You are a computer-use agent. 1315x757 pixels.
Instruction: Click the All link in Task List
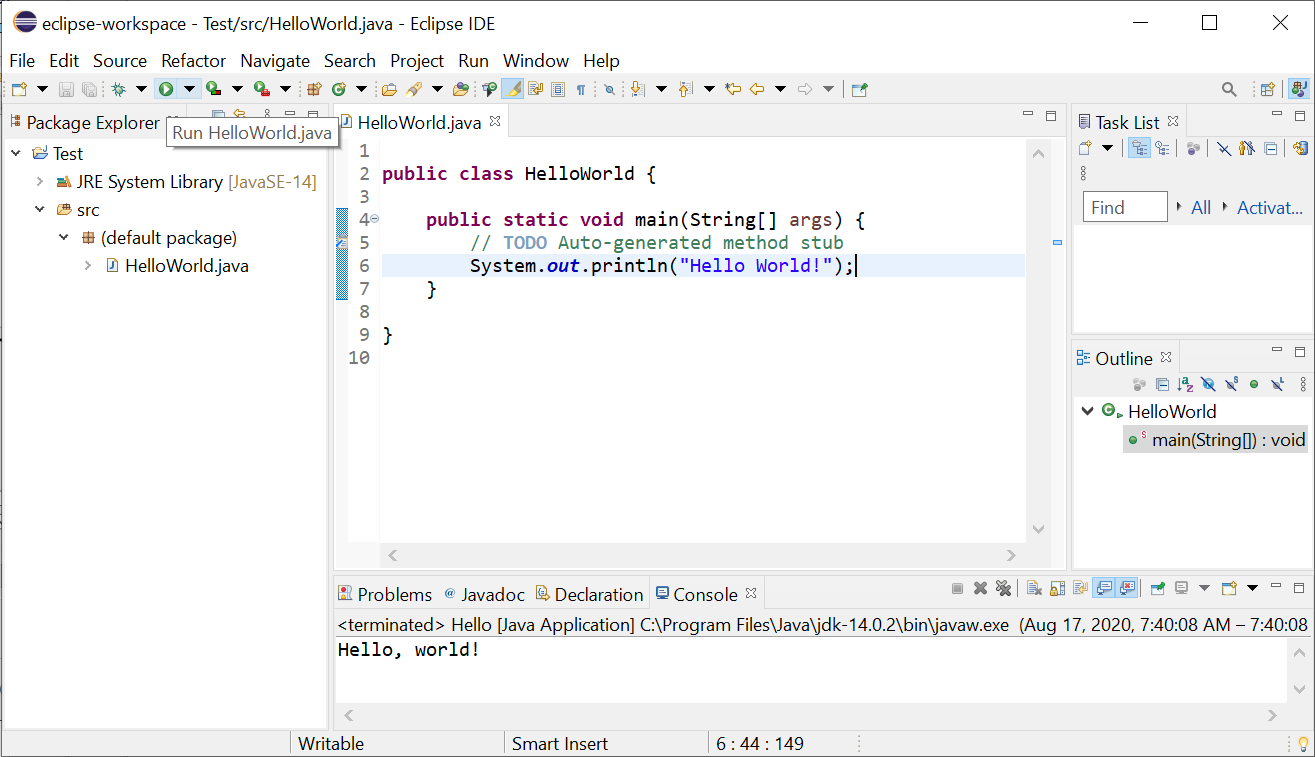[1201, 207]
